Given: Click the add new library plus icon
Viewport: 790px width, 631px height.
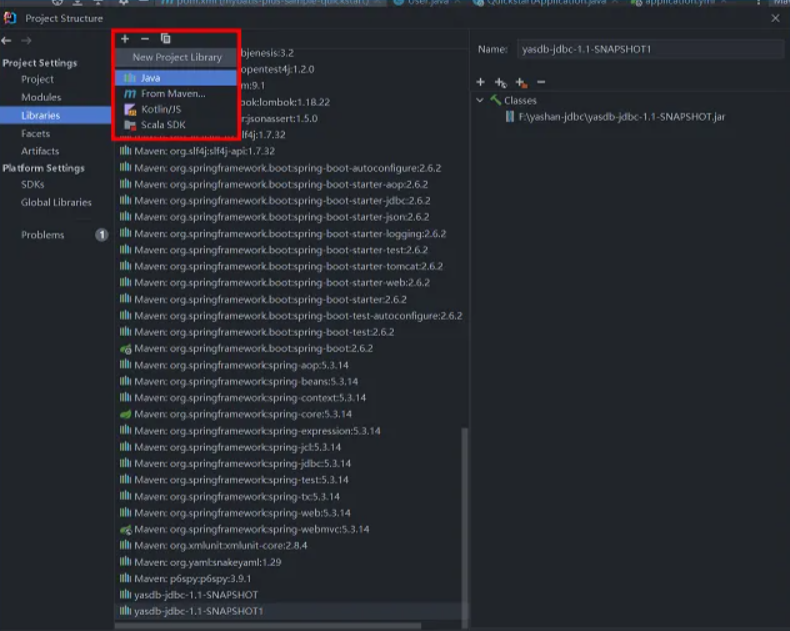Looking at the screenshot, I should point(125,39).
